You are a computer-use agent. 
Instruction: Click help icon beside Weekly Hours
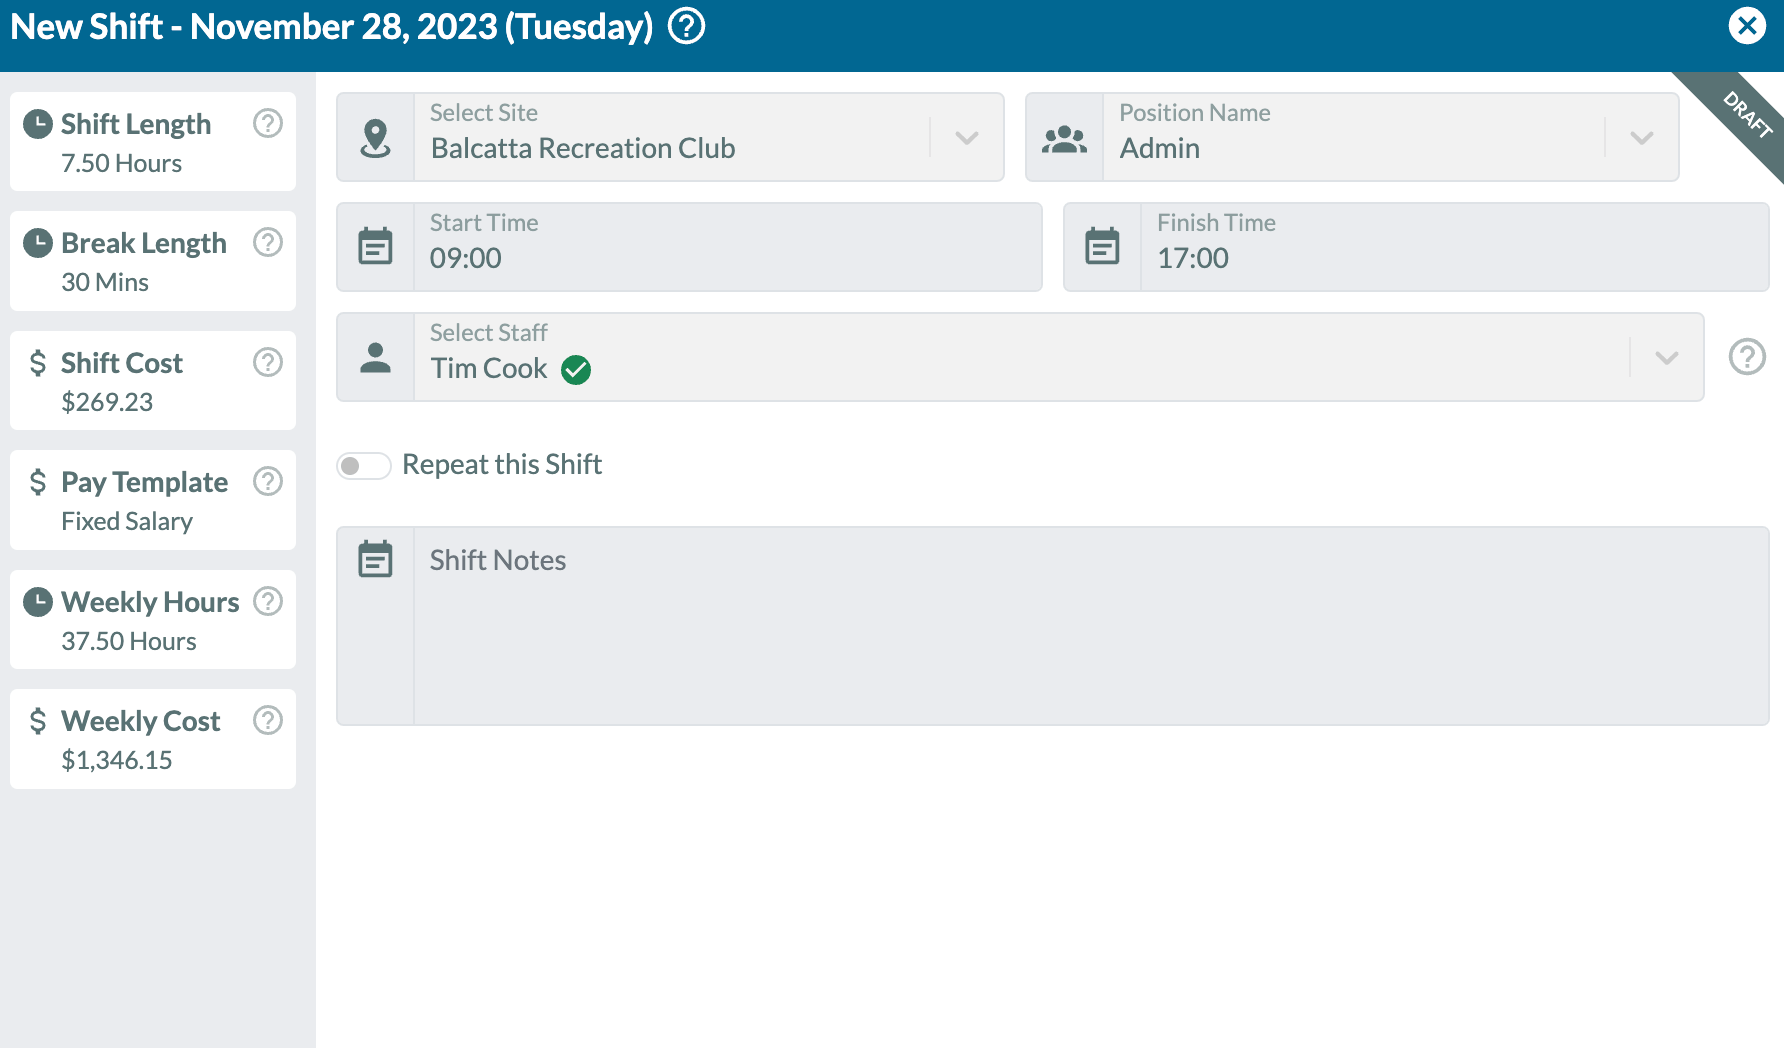tap(268, 601)
